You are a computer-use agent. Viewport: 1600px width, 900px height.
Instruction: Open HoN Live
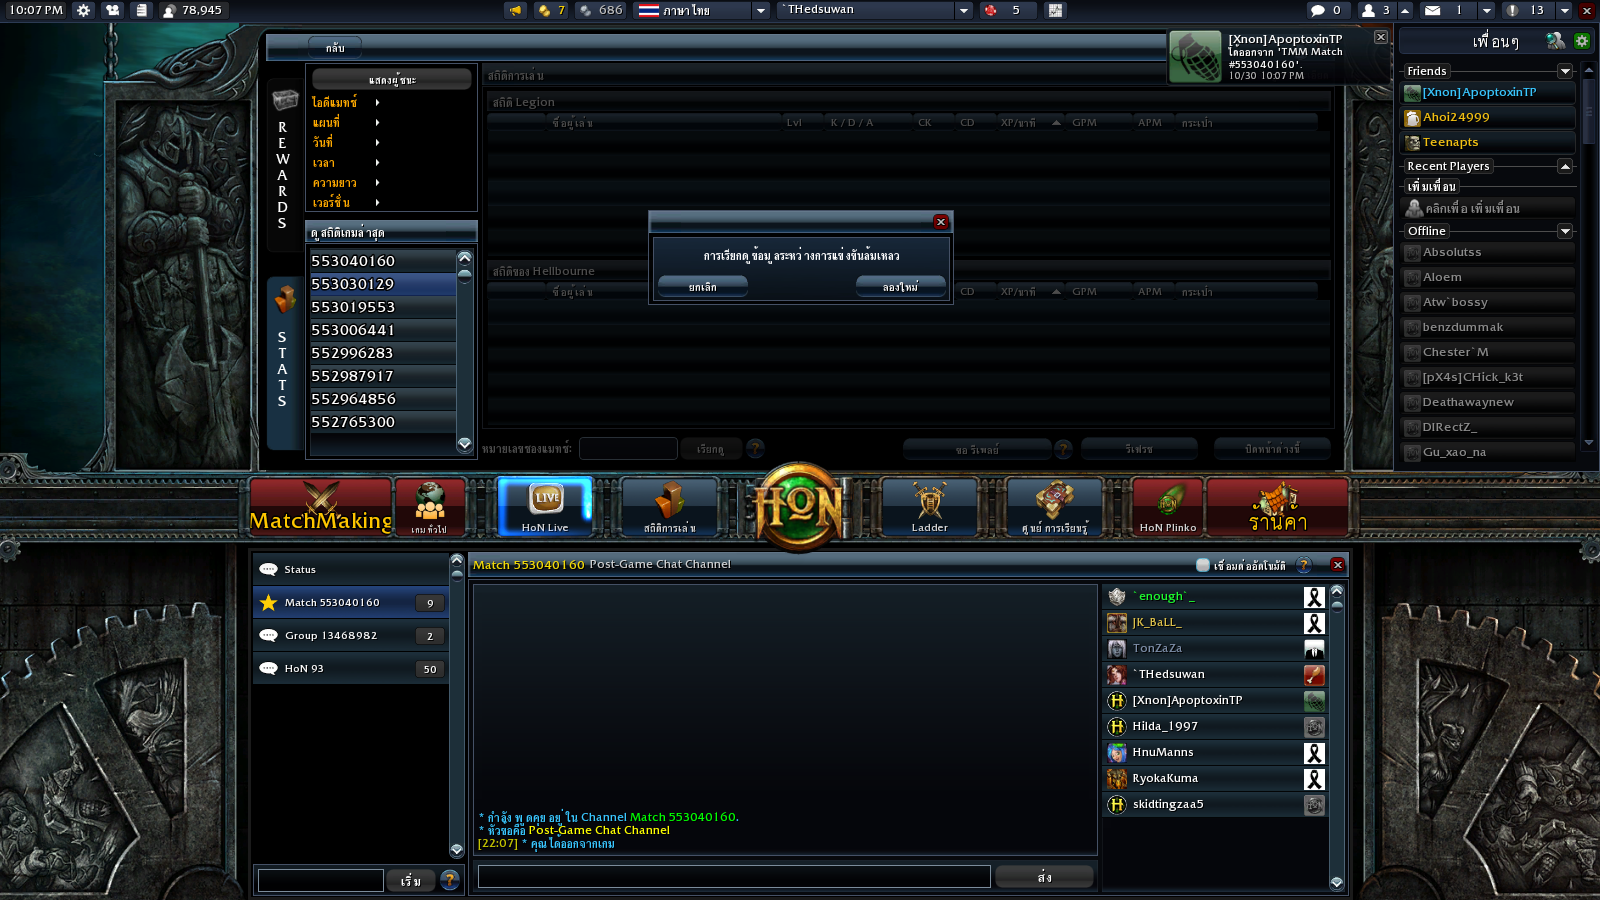coord(545,507)
